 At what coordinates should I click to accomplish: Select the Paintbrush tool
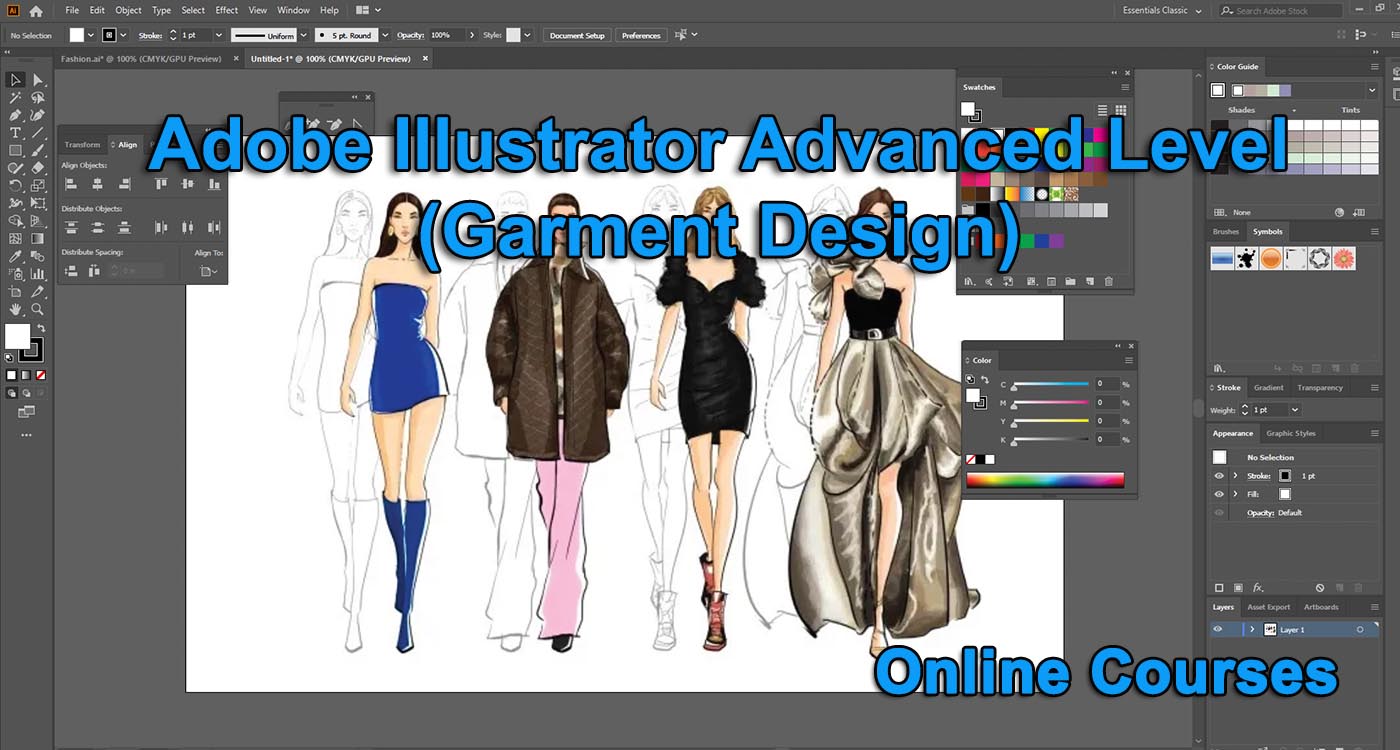click(37, 149)
